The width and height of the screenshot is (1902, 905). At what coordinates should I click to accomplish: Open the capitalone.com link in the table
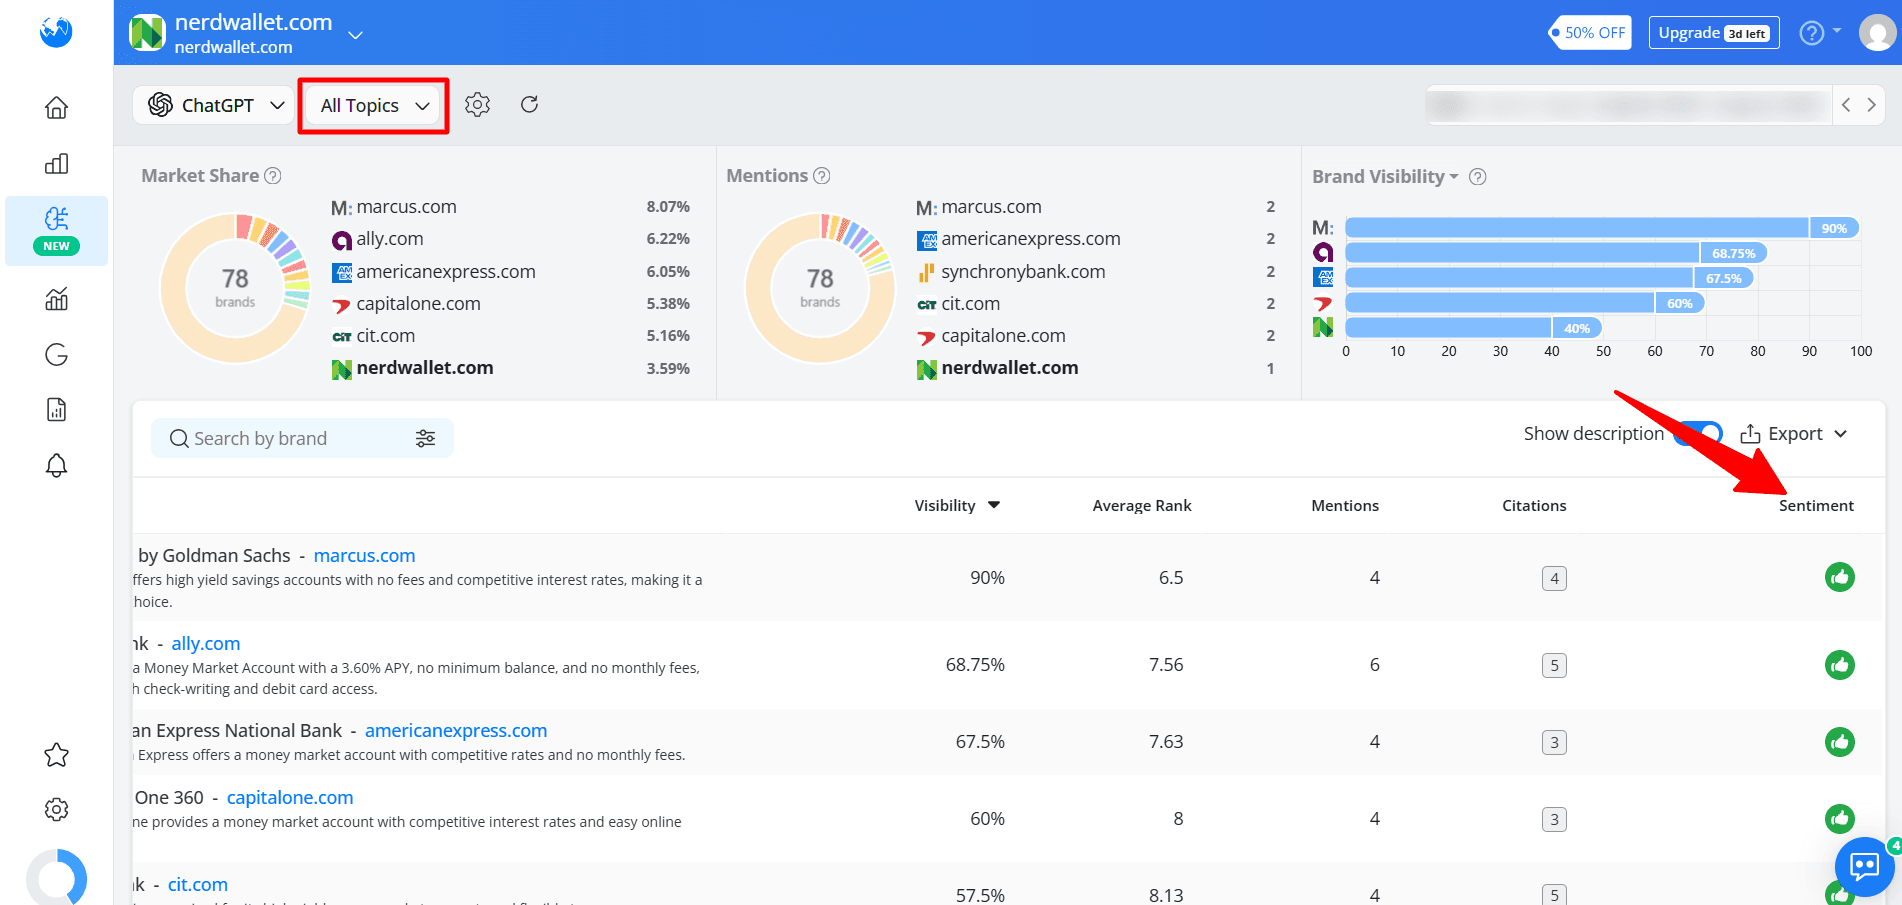tap(290, 798)
